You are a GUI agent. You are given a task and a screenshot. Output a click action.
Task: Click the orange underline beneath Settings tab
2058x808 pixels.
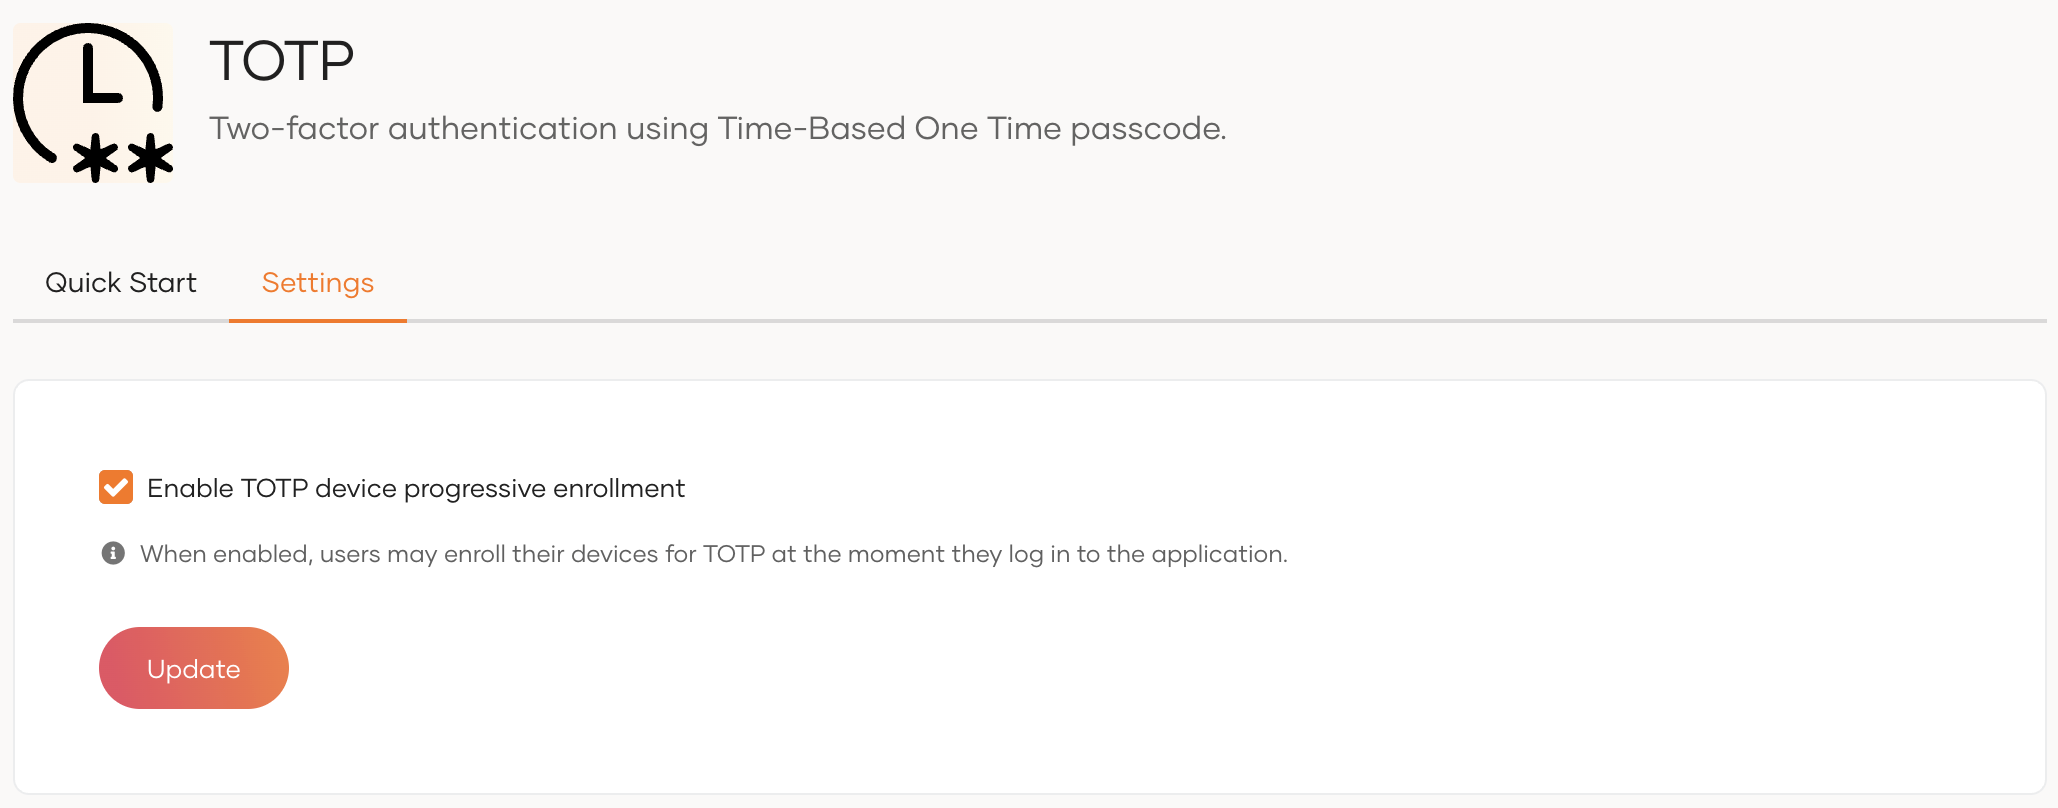click(x=318, y=320)
